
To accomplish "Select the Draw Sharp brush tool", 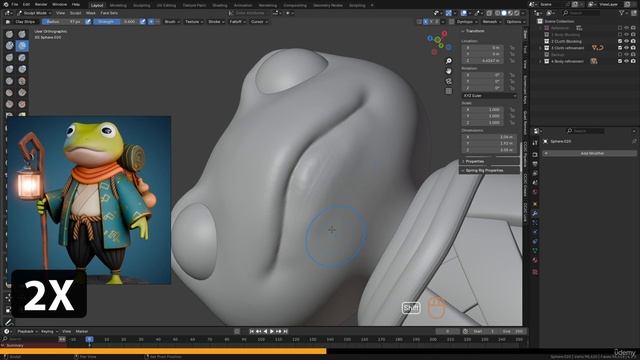I will tap(22, 34).
